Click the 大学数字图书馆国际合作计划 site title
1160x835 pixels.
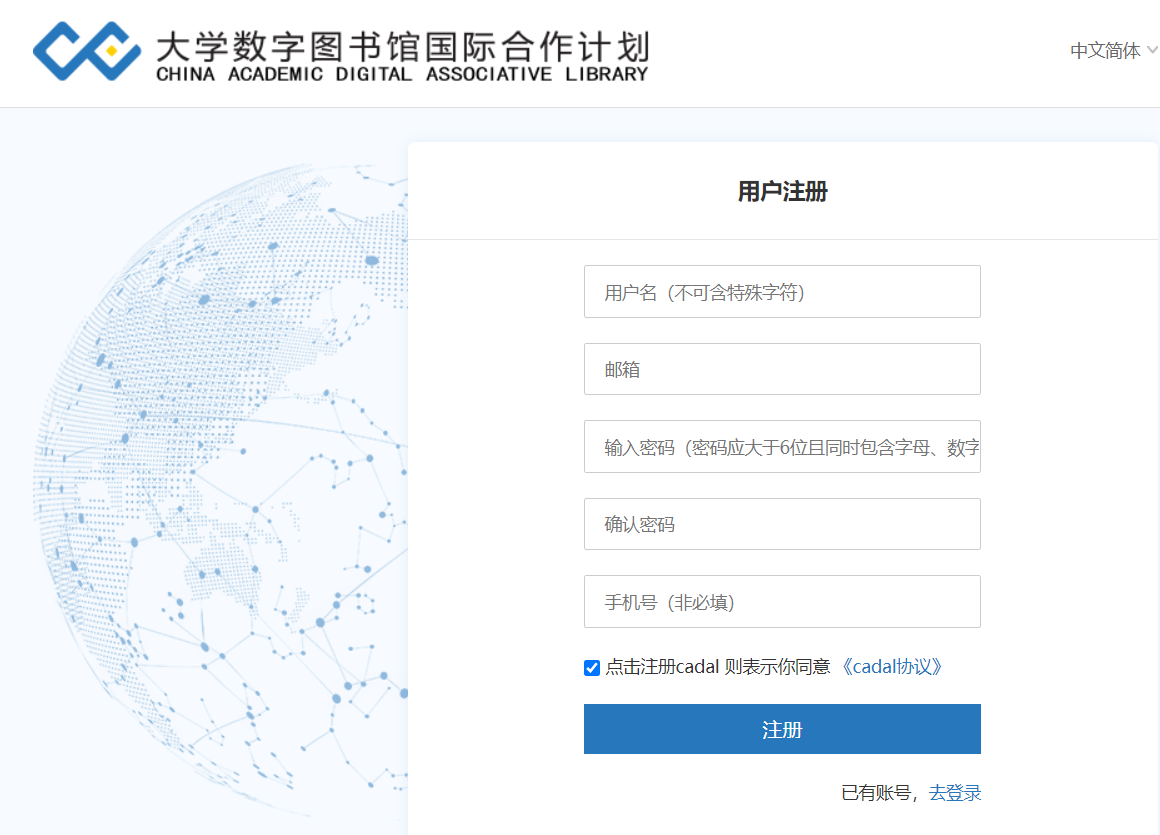(402, 44)
